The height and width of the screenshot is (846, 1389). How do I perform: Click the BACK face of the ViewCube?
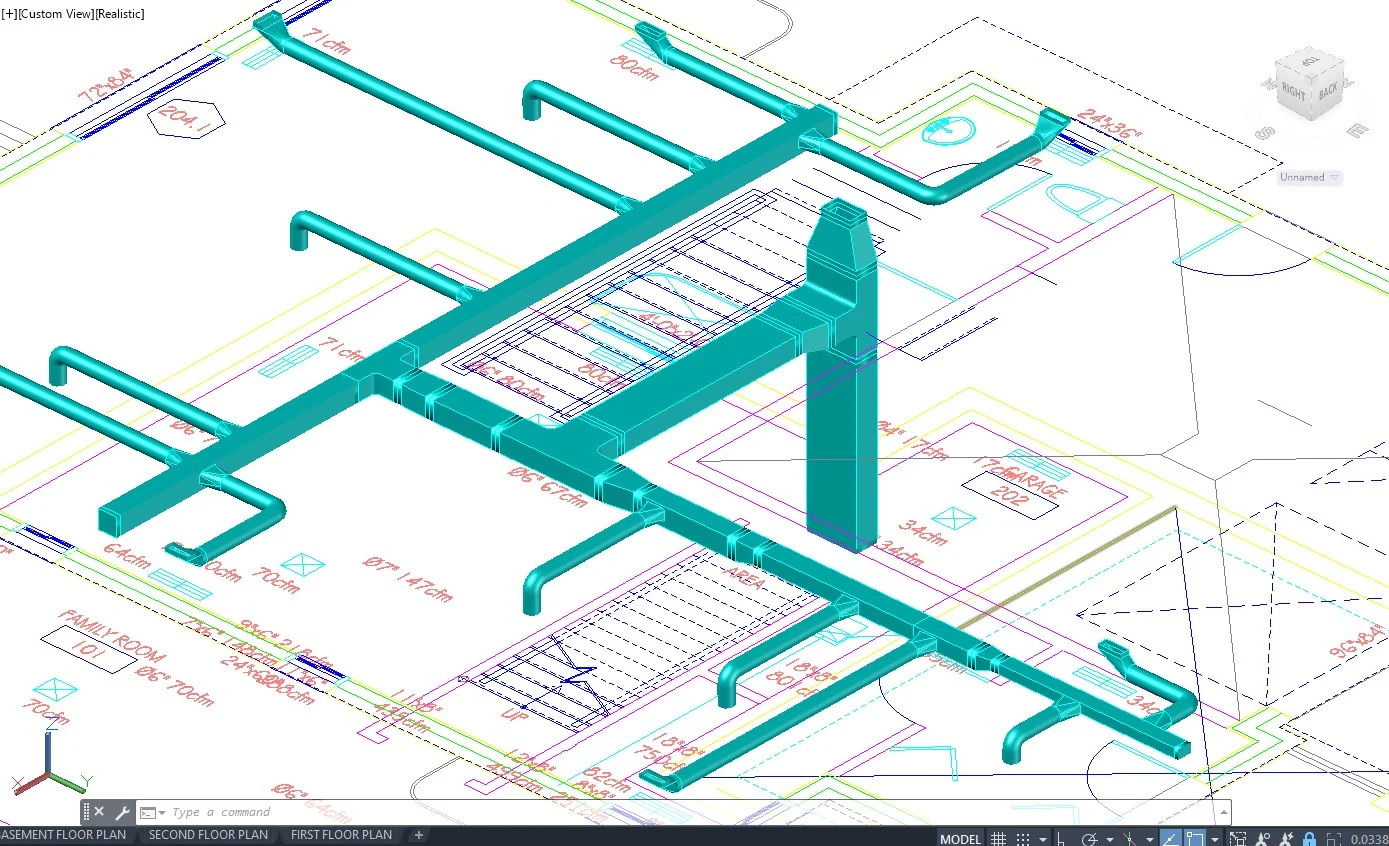1327,93
